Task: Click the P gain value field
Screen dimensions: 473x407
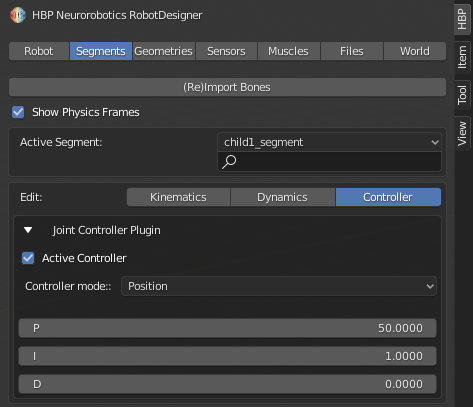Action: point(227,328)
